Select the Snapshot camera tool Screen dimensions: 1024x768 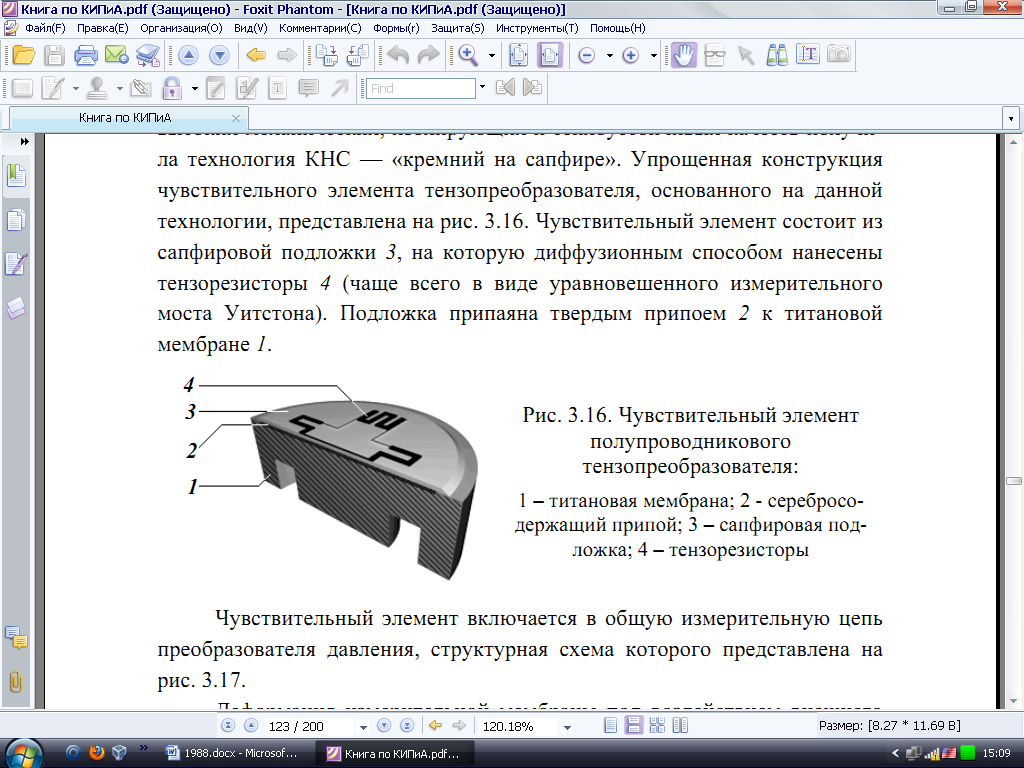(x=839, y=54)
